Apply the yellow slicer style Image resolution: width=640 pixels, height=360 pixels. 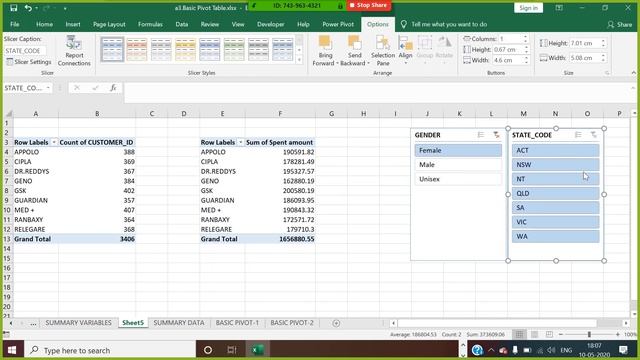[185, 49]
